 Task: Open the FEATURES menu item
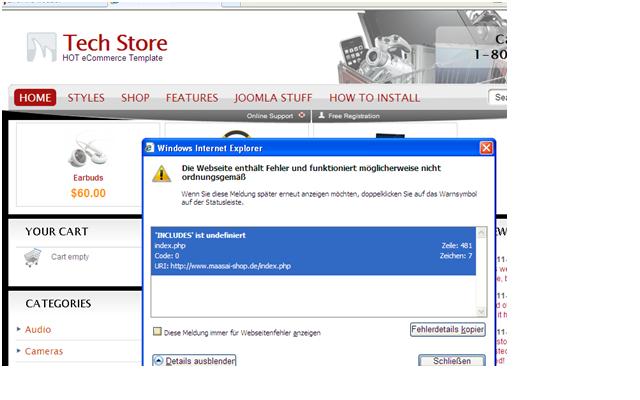tap(192, 98)
